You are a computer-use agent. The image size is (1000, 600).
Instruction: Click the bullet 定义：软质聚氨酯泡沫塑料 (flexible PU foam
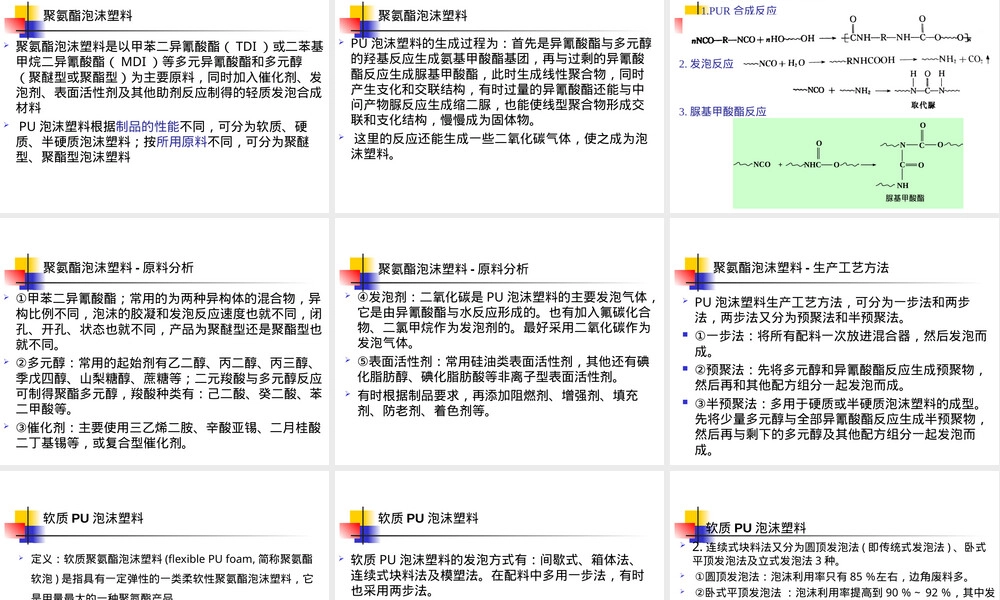pos(172,577)
